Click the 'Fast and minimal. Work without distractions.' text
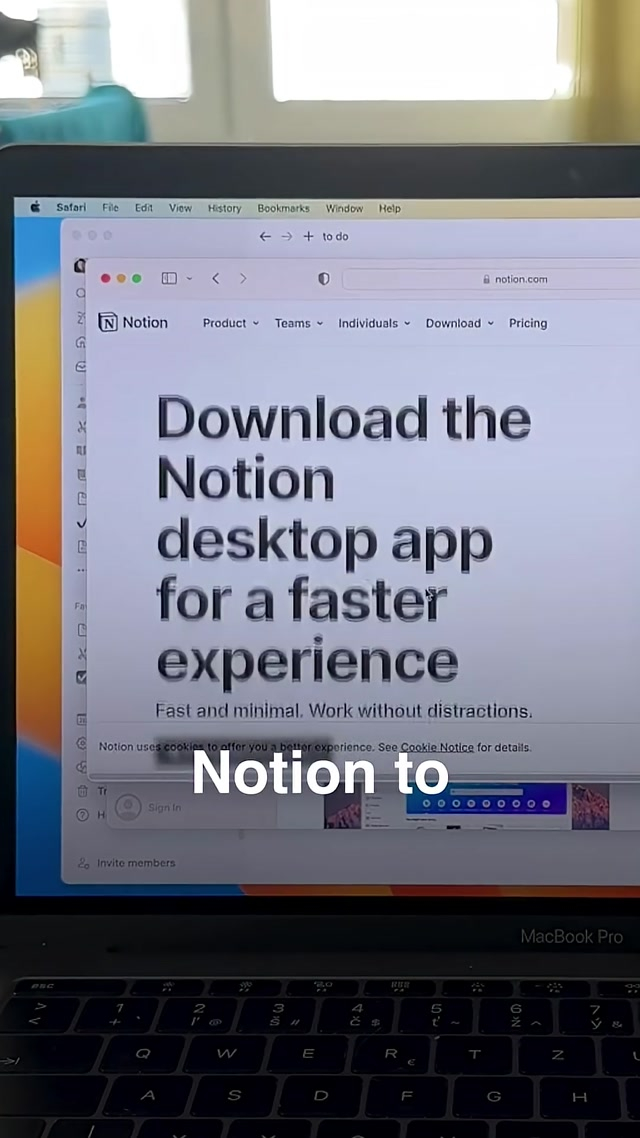 pos(344,711)
